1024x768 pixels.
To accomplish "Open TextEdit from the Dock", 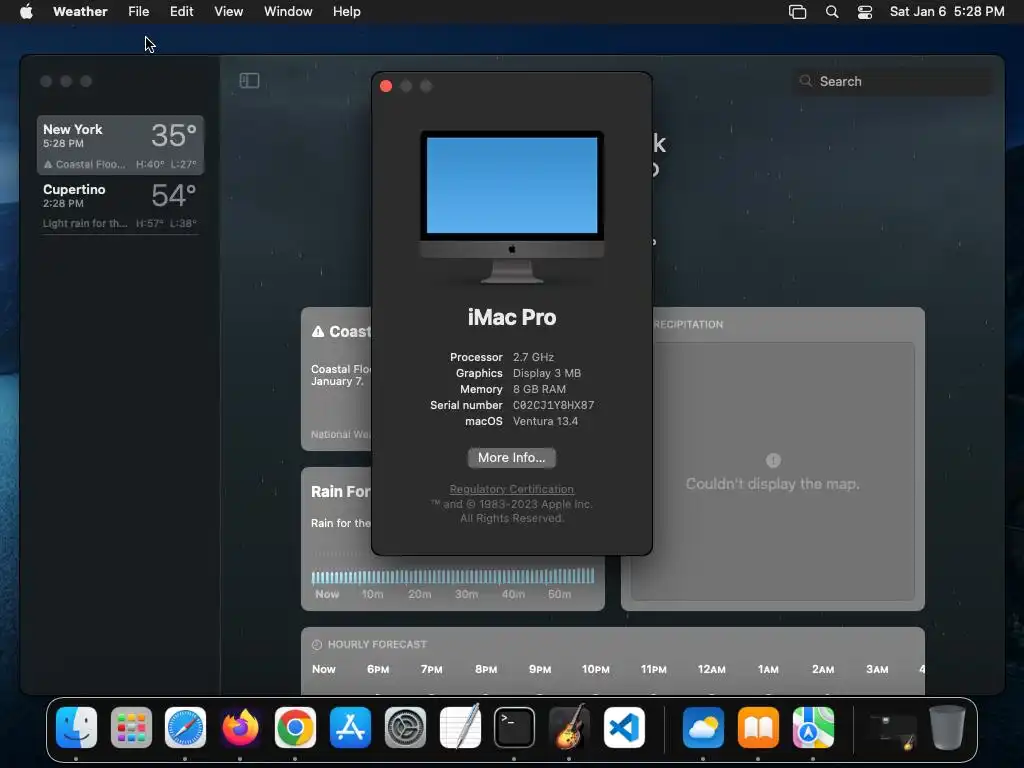I will pos(460,728).
